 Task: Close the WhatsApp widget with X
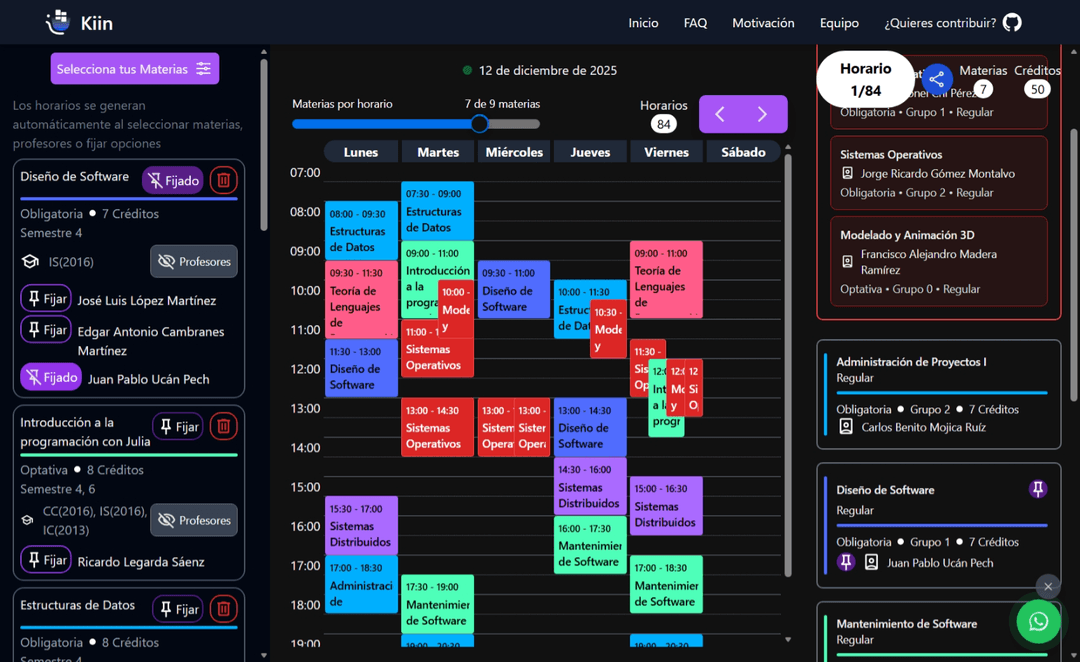point(1048,587)
